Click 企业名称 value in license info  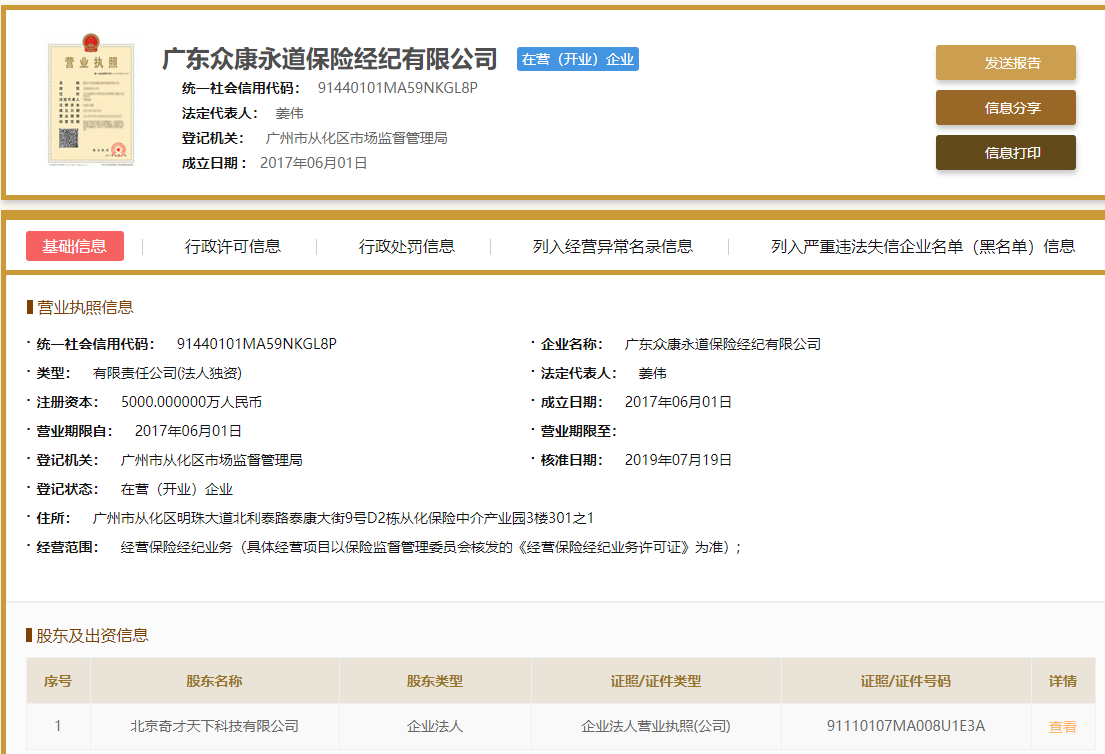coord(722,344)
